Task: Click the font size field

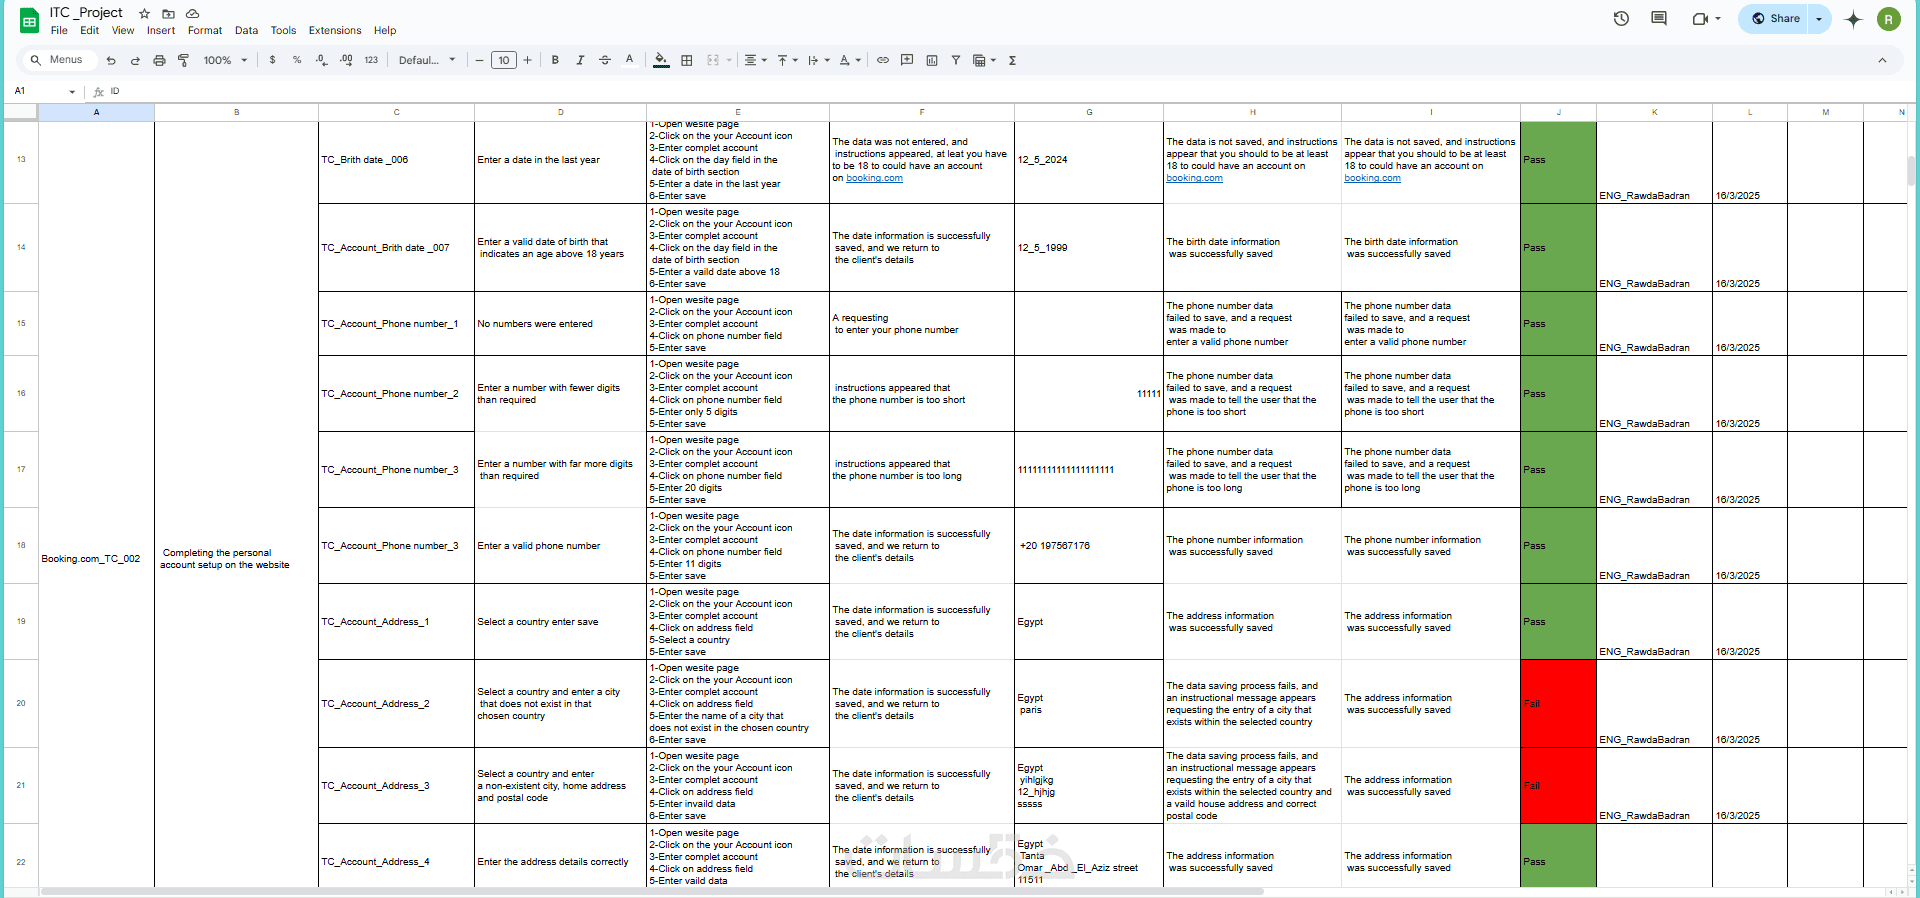Action: 504,61
